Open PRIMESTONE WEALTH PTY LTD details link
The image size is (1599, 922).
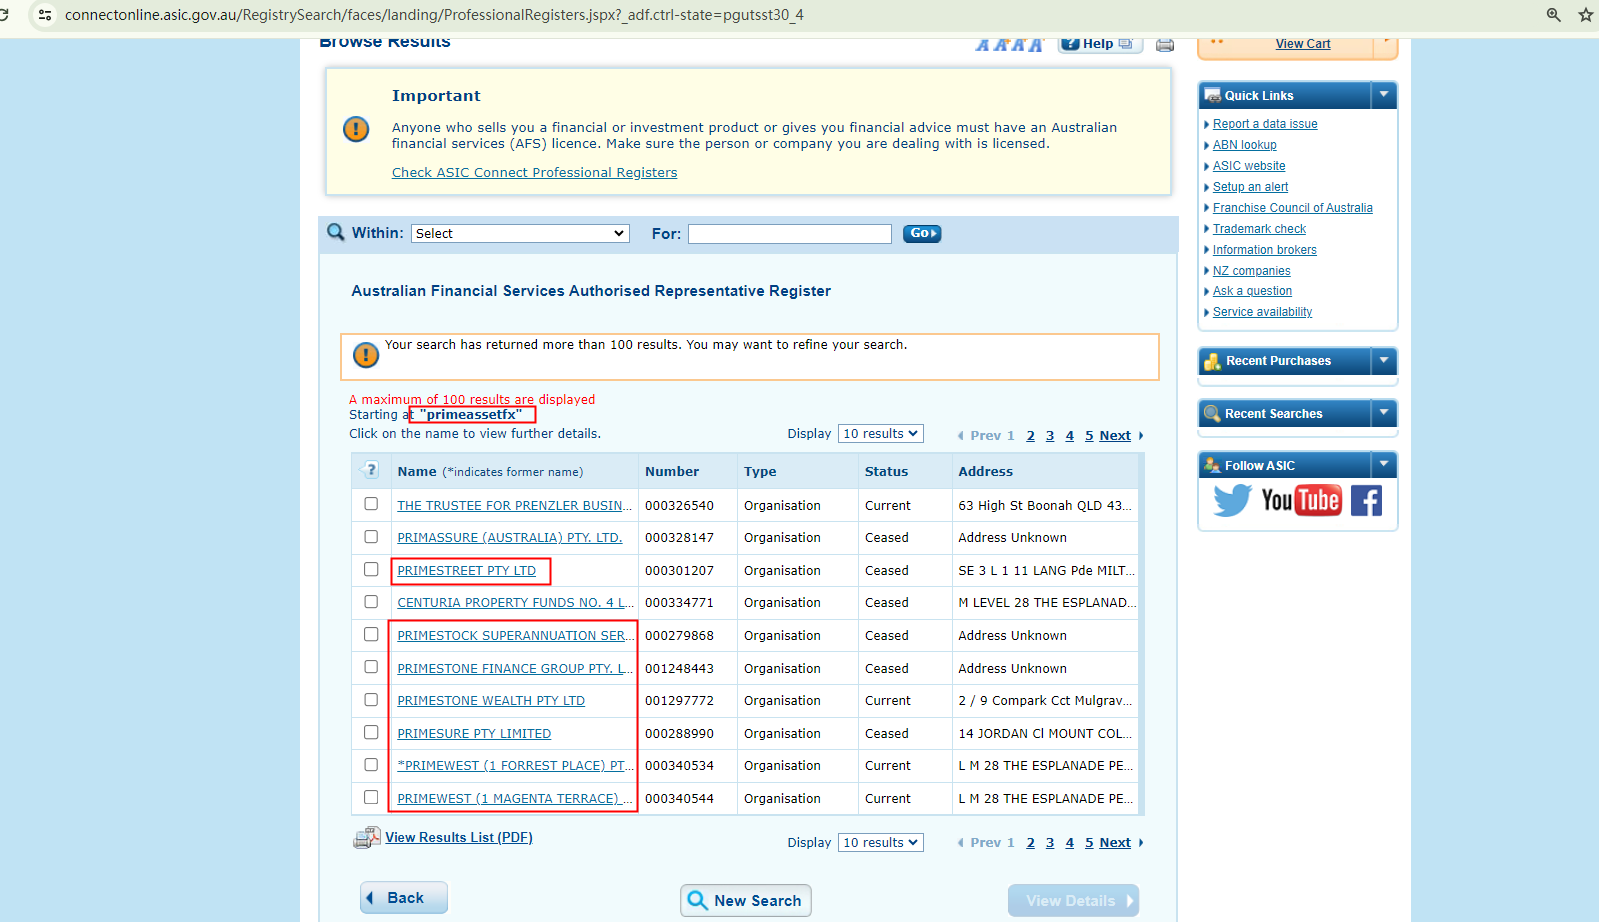491,701
